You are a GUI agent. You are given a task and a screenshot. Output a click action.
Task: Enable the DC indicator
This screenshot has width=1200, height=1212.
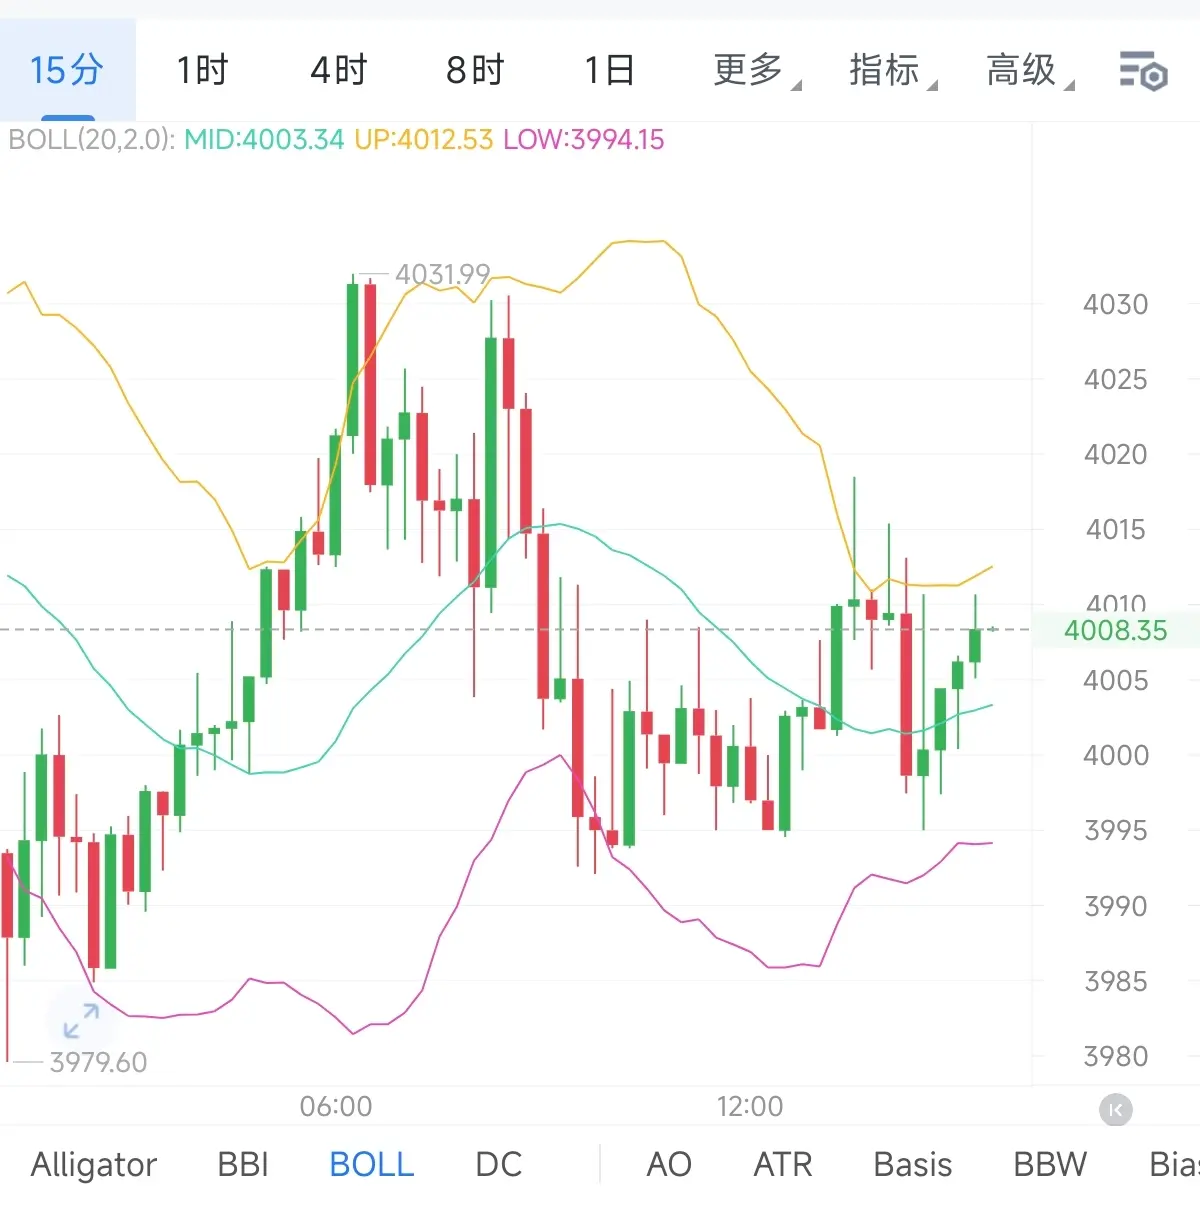point(498,1164)
